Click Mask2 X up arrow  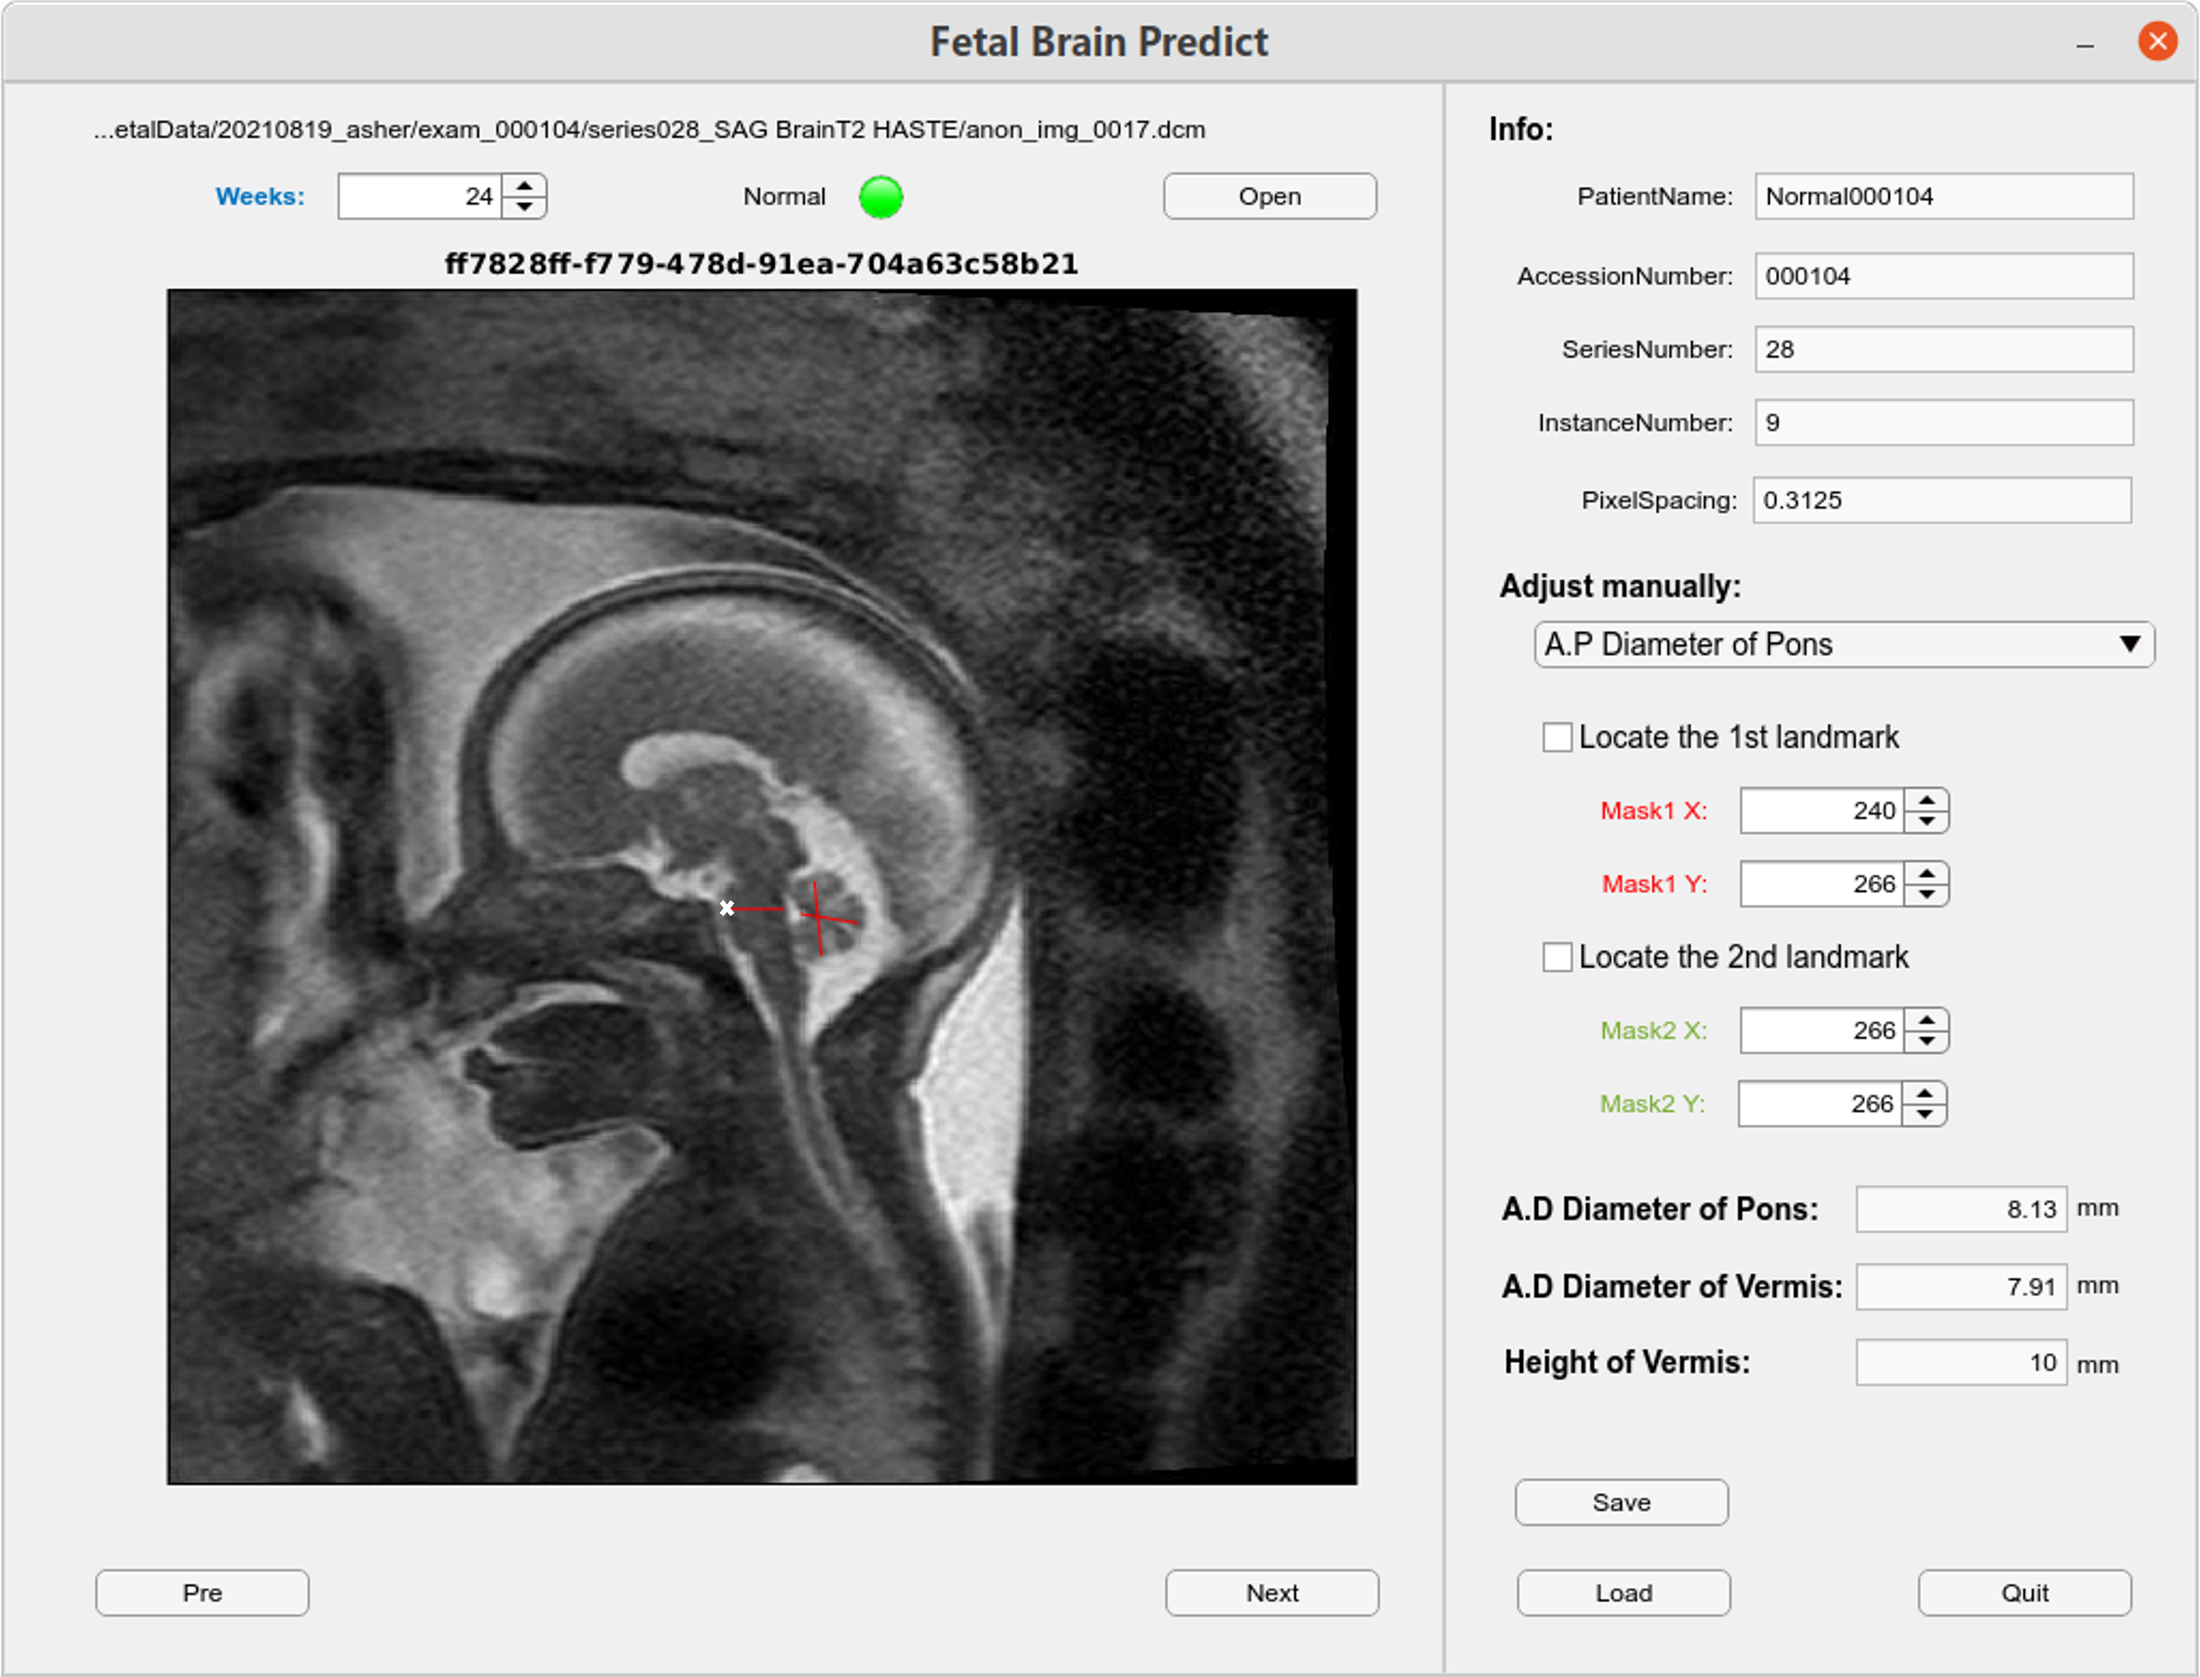1926,1019
